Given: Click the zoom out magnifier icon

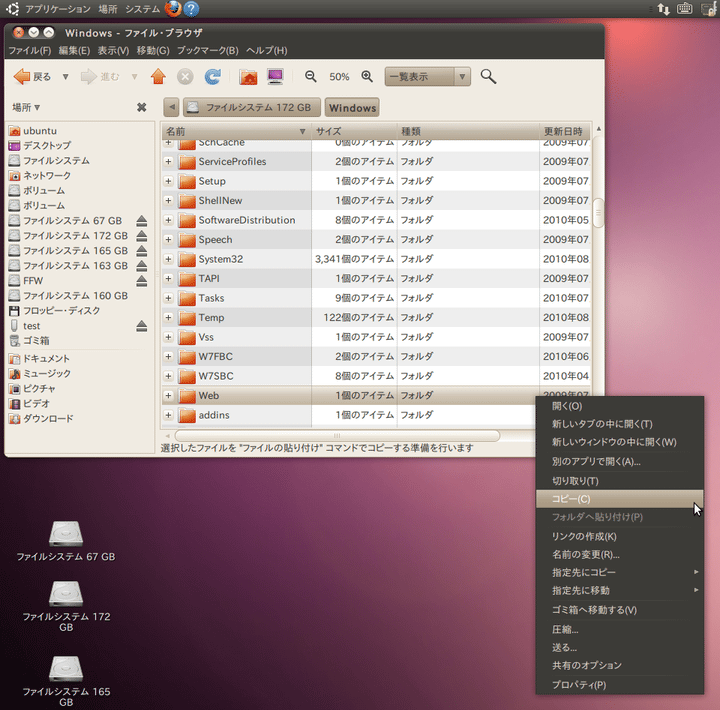Looking at the screenshot, I should (311, 77).
